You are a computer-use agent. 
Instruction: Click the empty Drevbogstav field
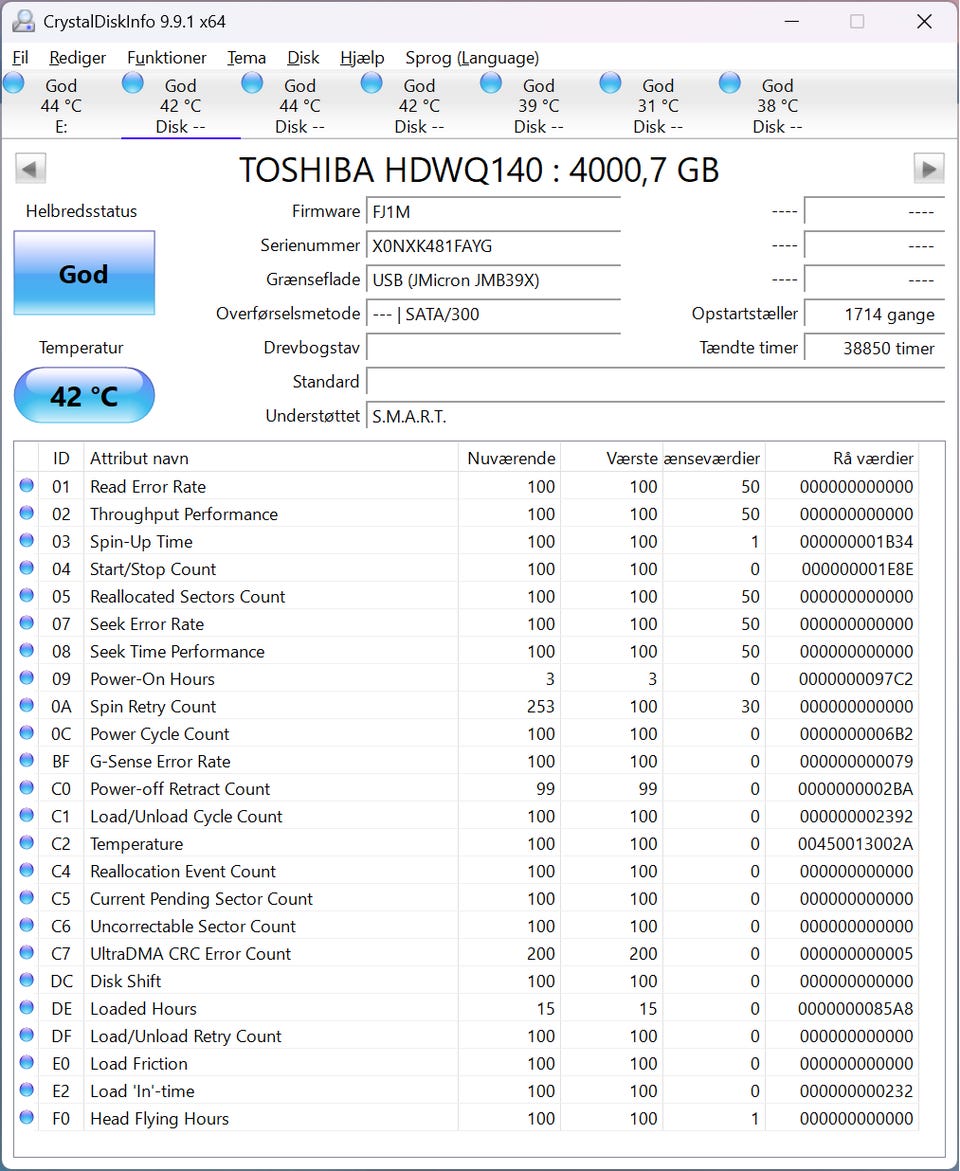coord(493,348)
